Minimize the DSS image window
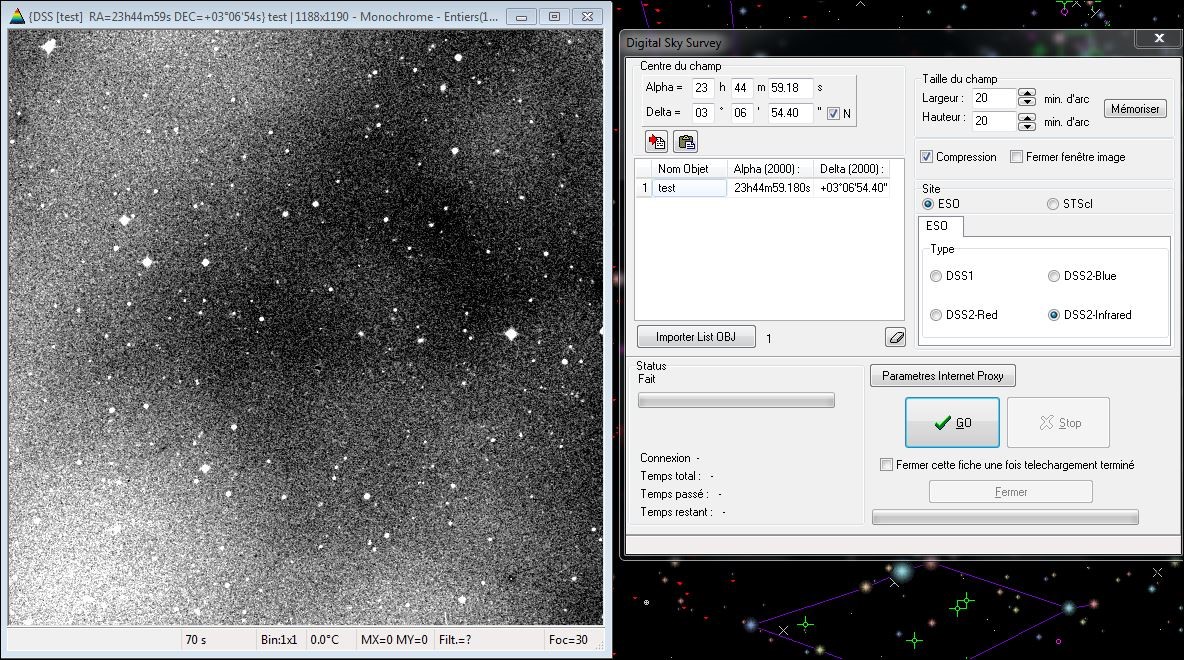1184x660 pixels. (x=523, y=17)
